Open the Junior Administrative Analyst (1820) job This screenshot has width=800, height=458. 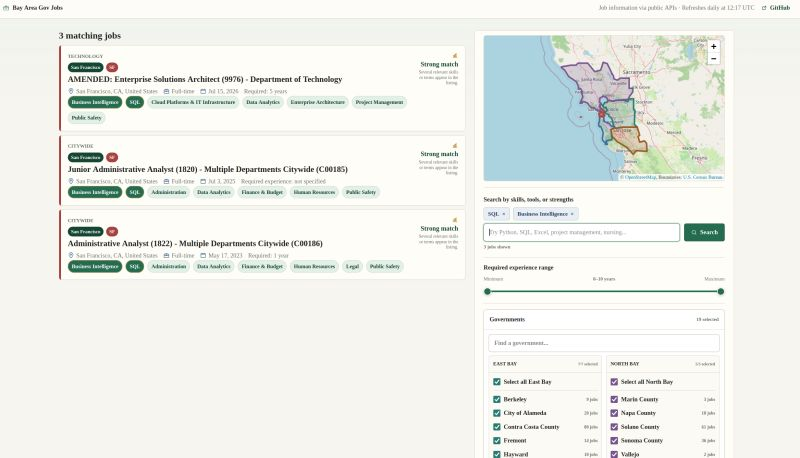[x=207, y=169]
